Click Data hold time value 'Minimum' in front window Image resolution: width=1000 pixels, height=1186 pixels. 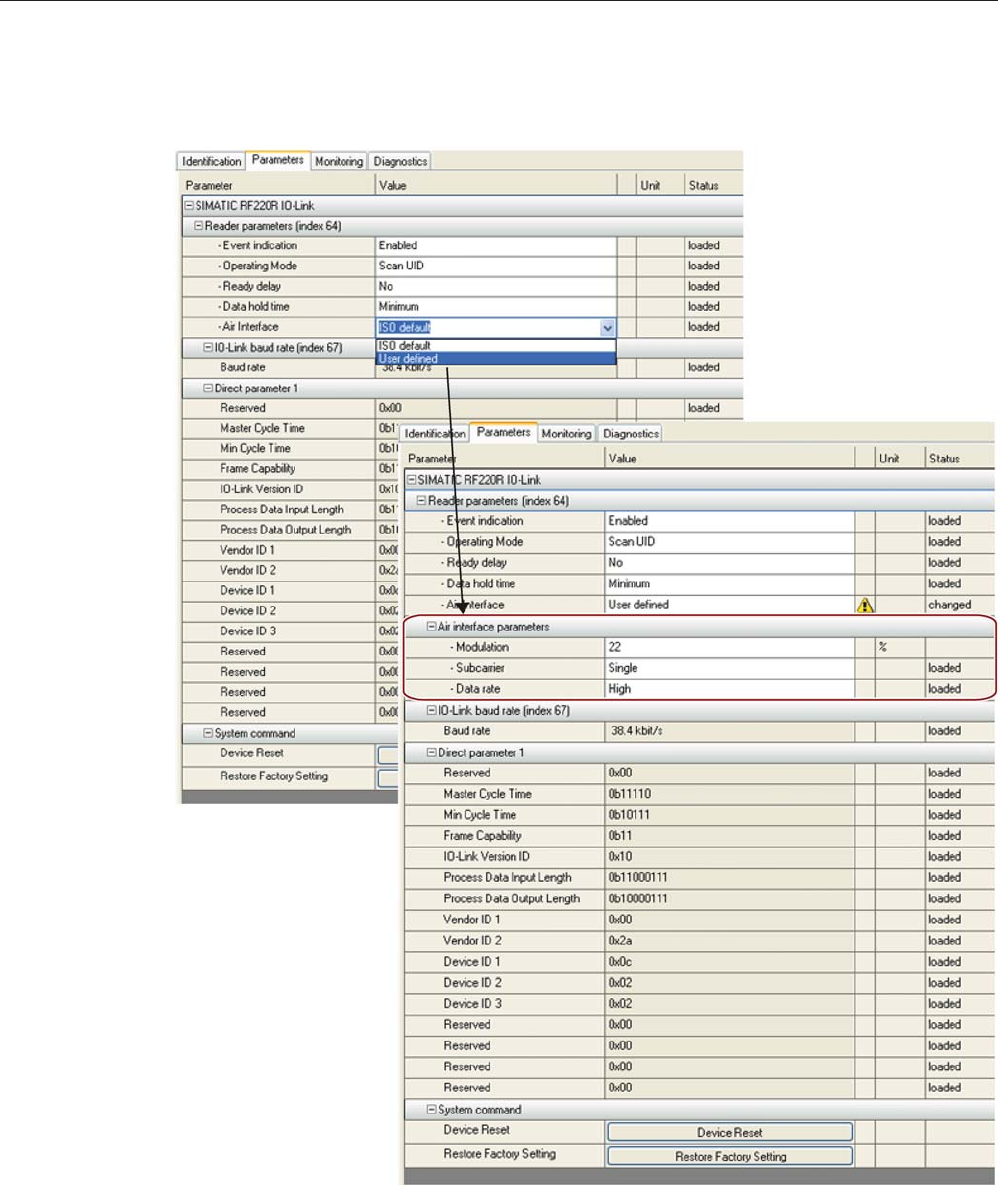(x=730, y=584)
